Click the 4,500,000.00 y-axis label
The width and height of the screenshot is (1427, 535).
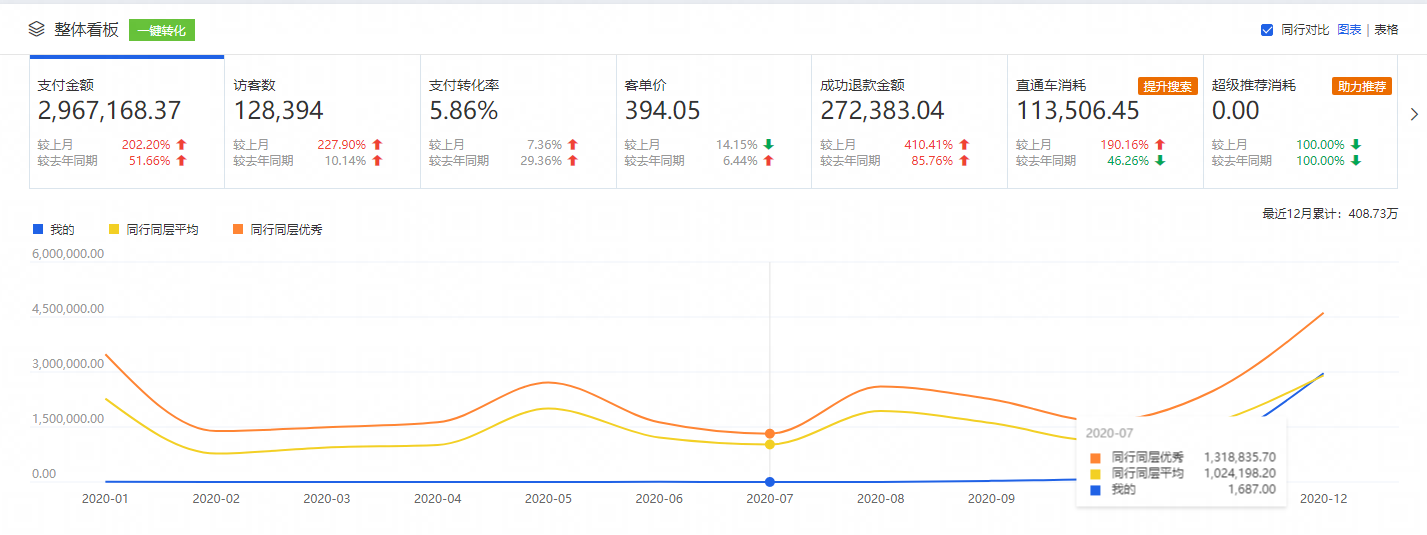click(68, 309)
